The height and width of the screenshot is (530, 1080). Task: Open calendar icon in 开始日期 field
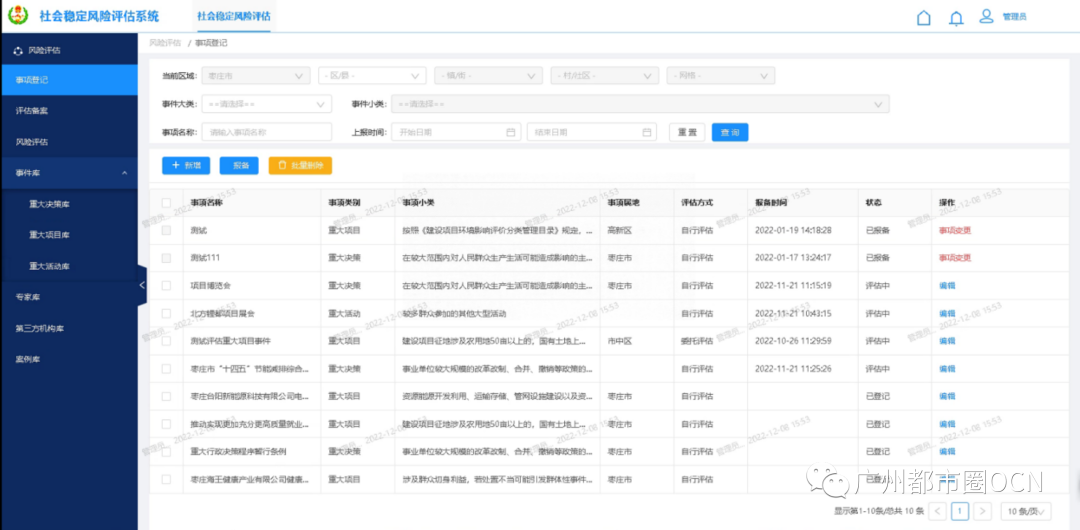coord(510,132)
